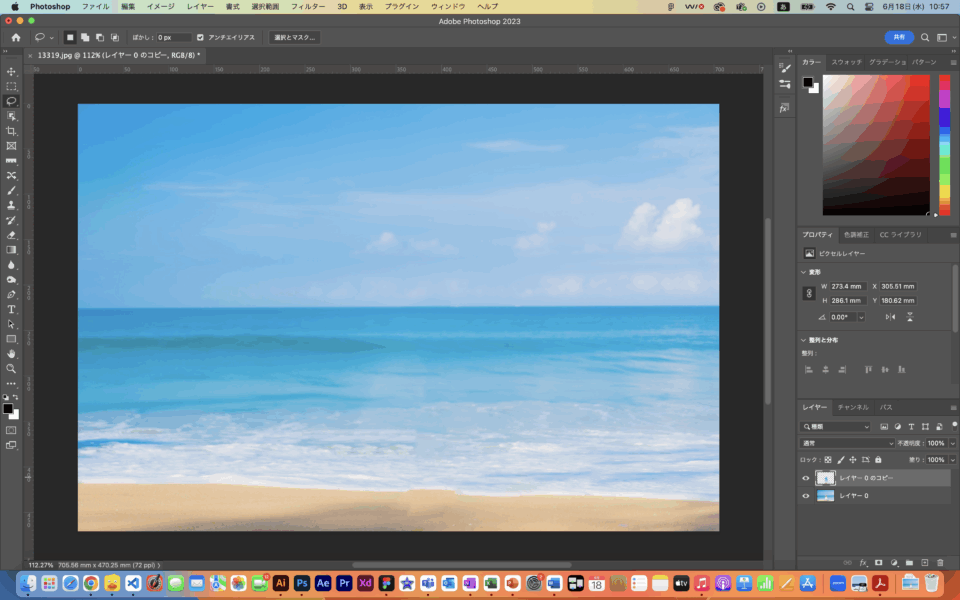Open the workspace switcher dropdown
Screen dimensions: 960x600
945,37
